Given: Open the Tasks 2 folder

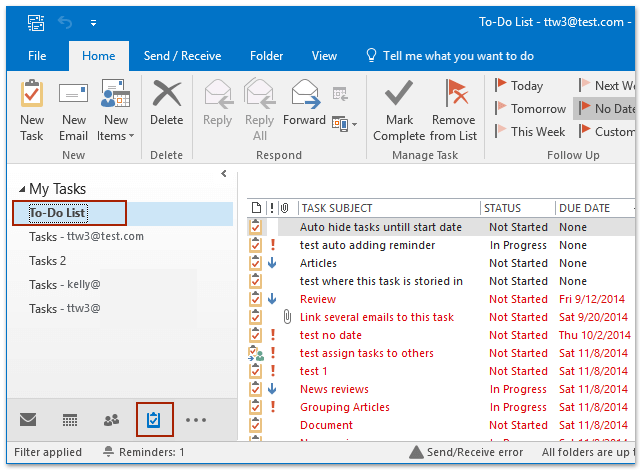Looking at the screenshot, I should (47, 261).
